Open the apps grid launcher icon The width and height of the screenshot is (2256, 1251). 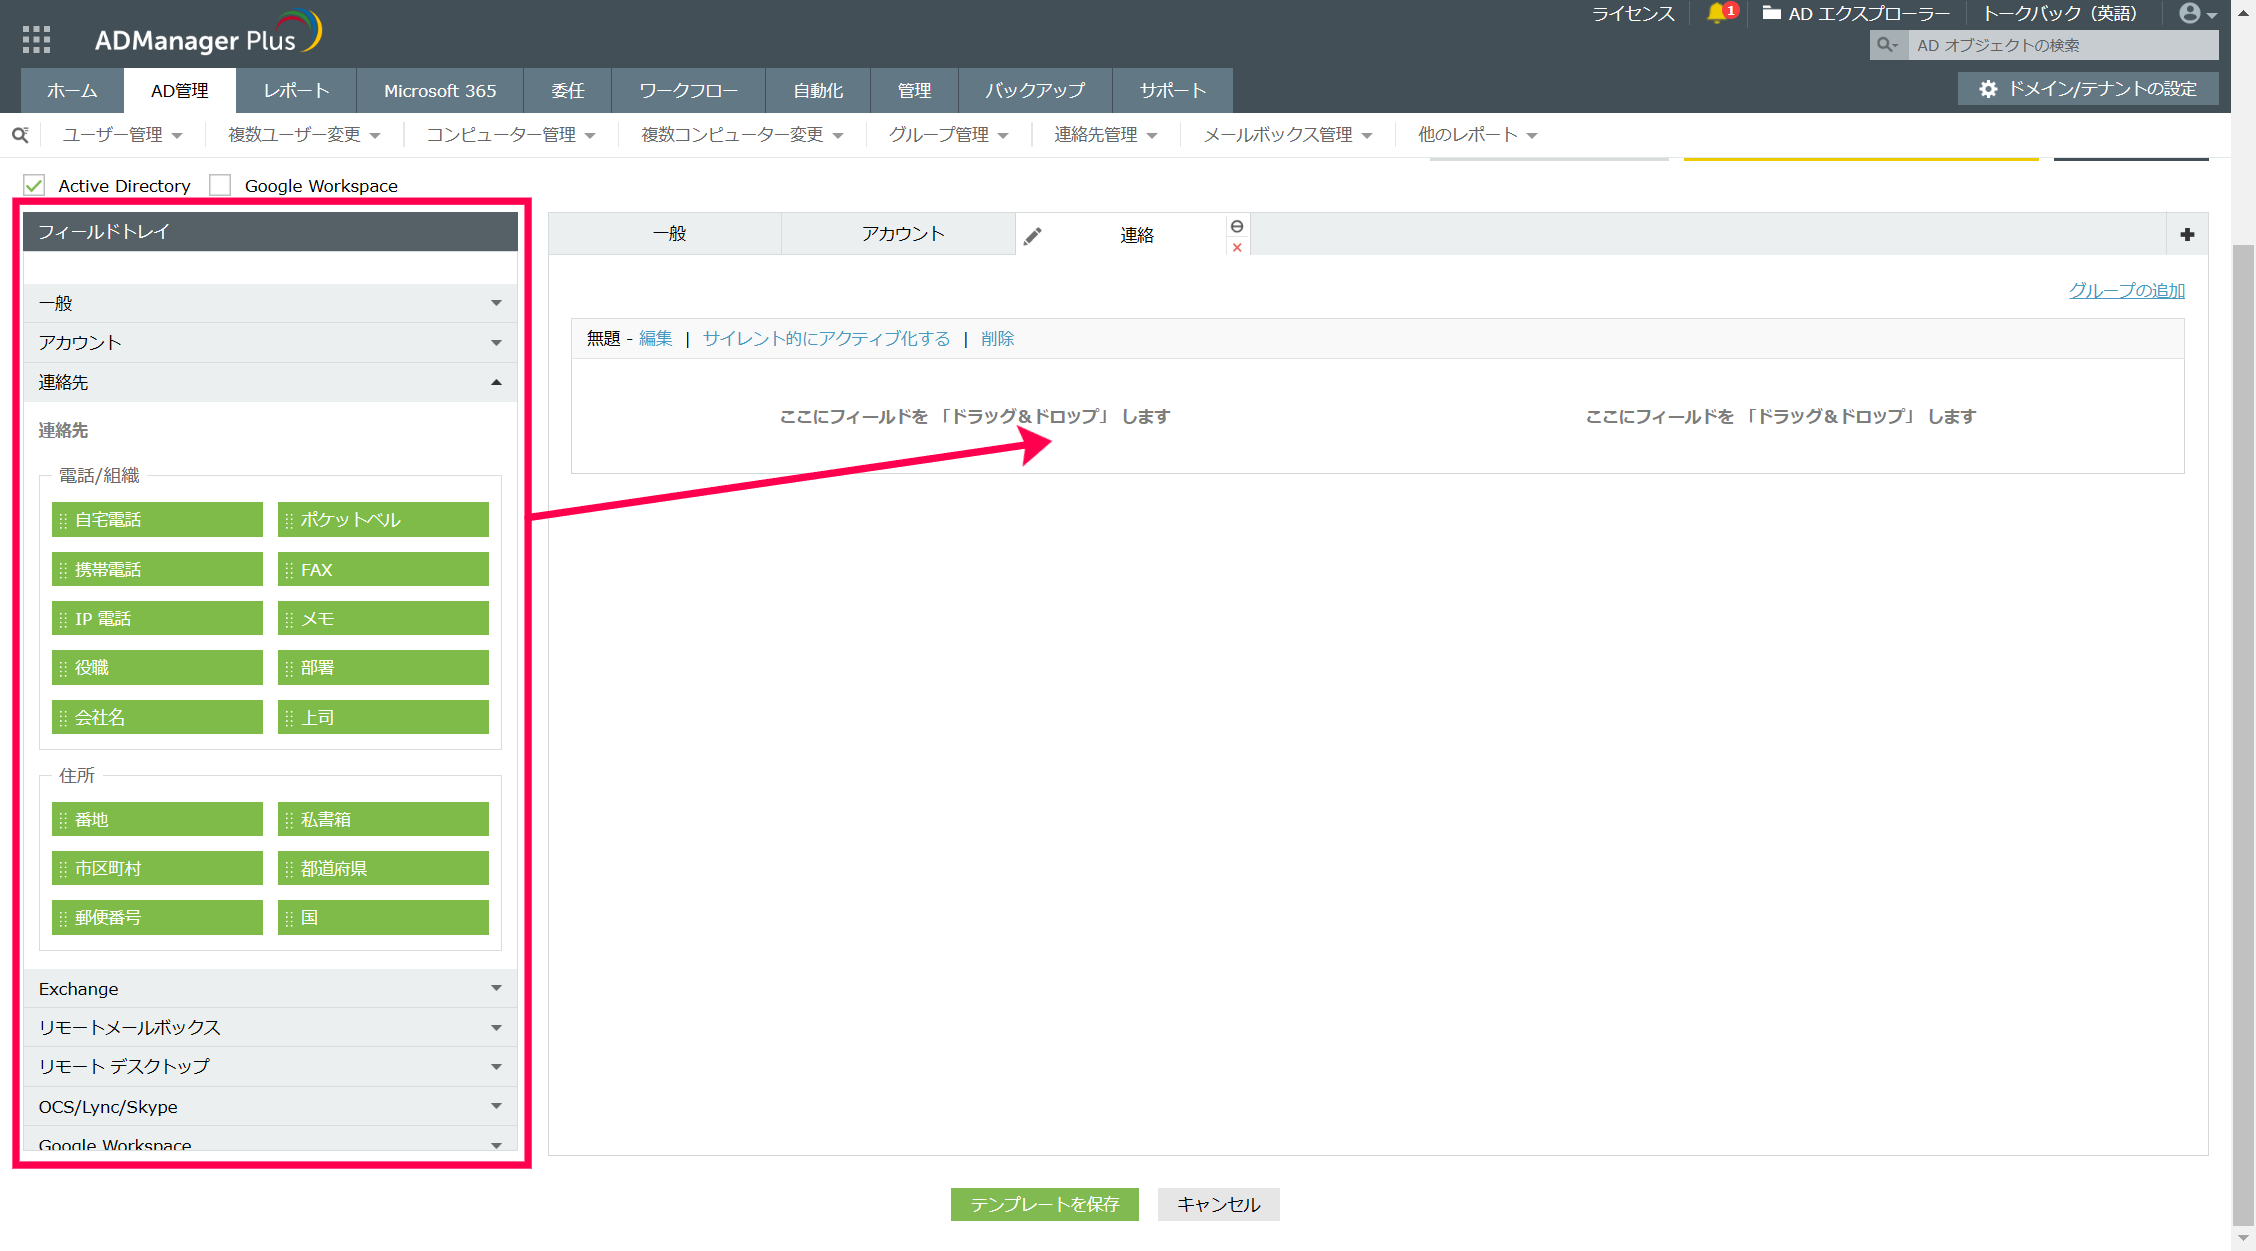[x=36, y=39]
